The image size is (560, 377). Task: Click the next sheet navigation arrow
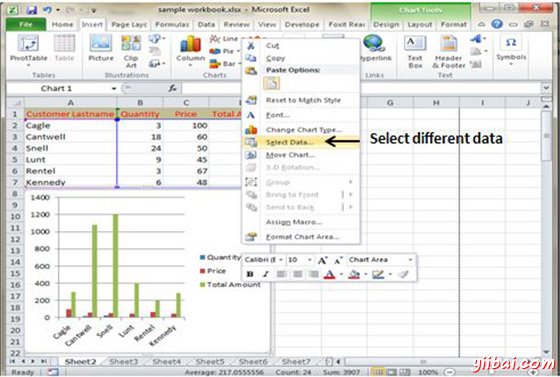coord(33,361)
